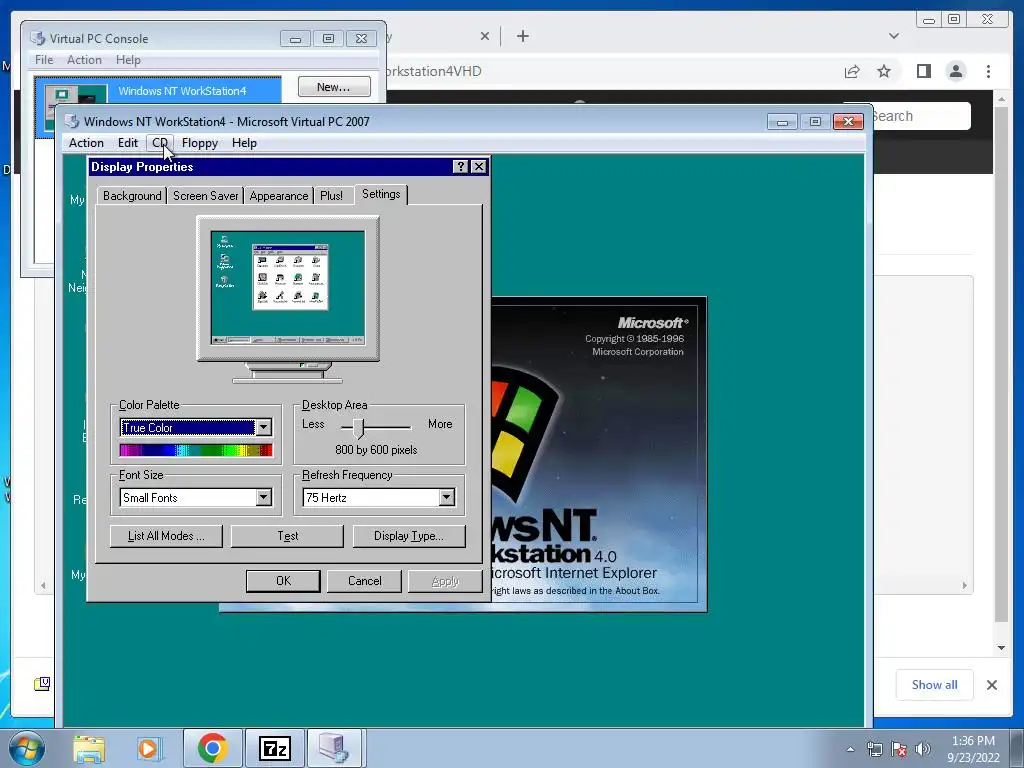Click the Chrome share page icon
The height and width of the screenshot is (768, 1024).
[852, 71]
